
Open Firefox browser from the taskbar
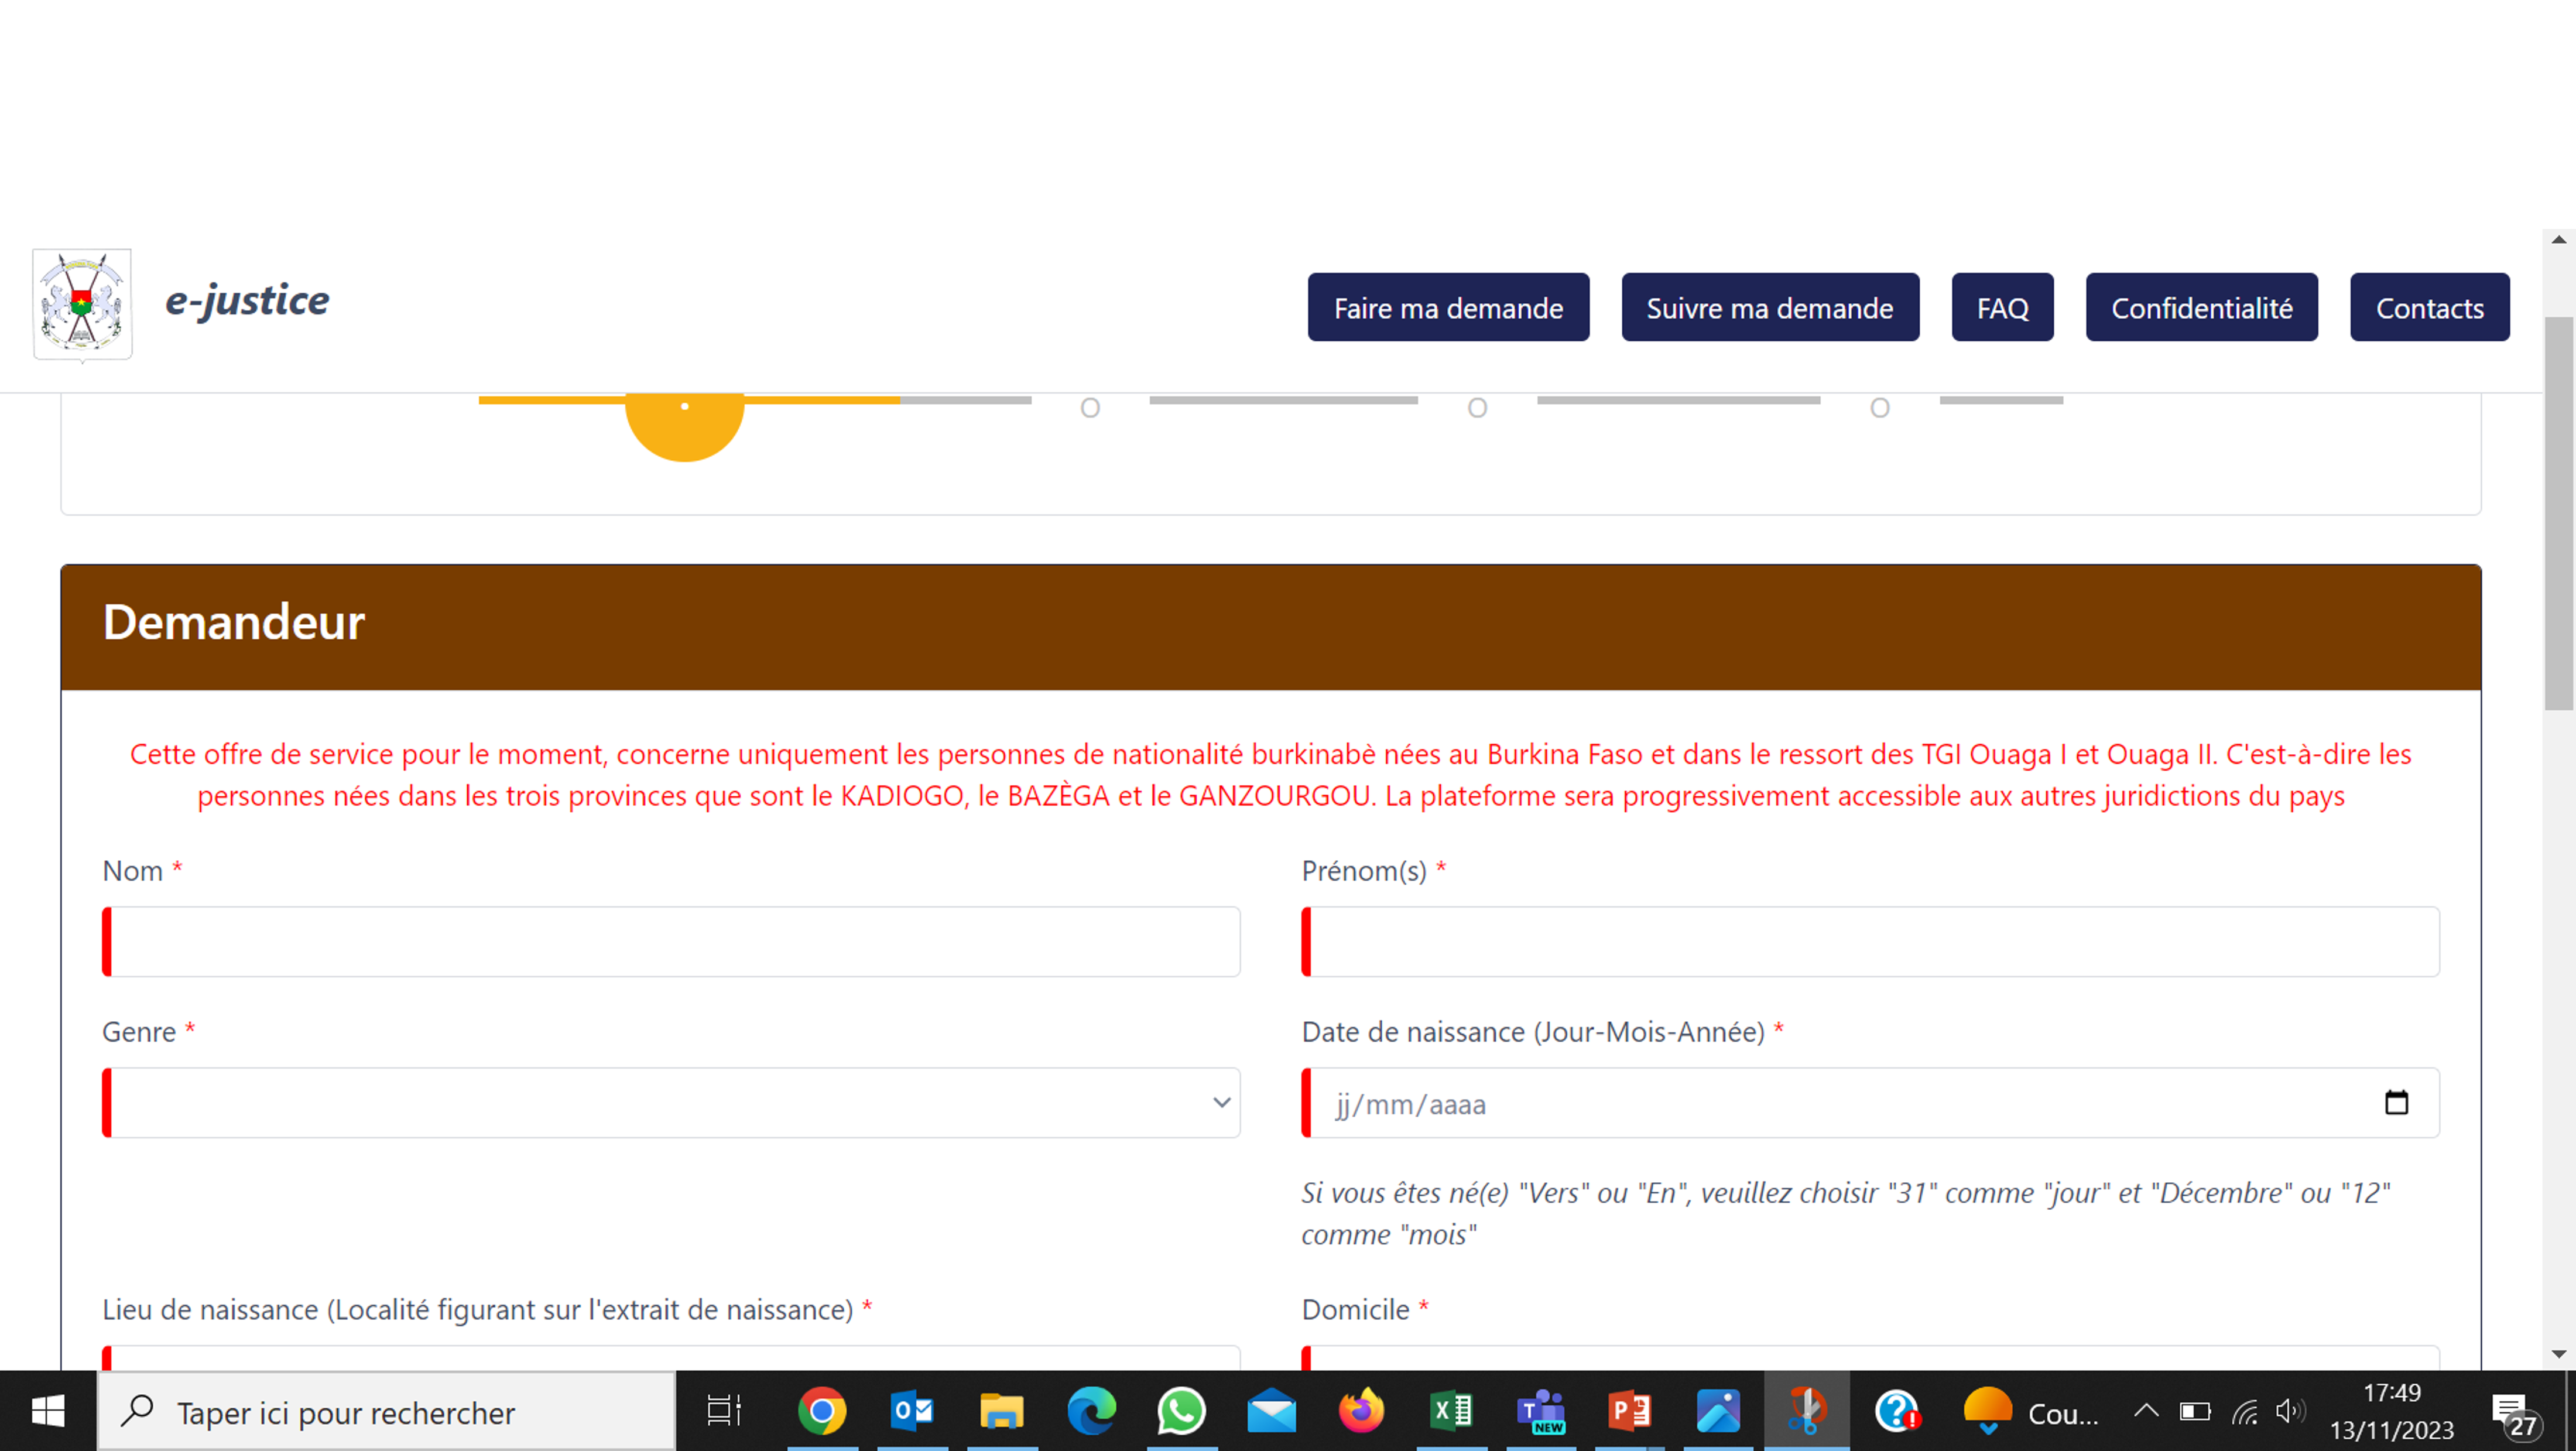pyautogui.click(x=1361, y=1412)
